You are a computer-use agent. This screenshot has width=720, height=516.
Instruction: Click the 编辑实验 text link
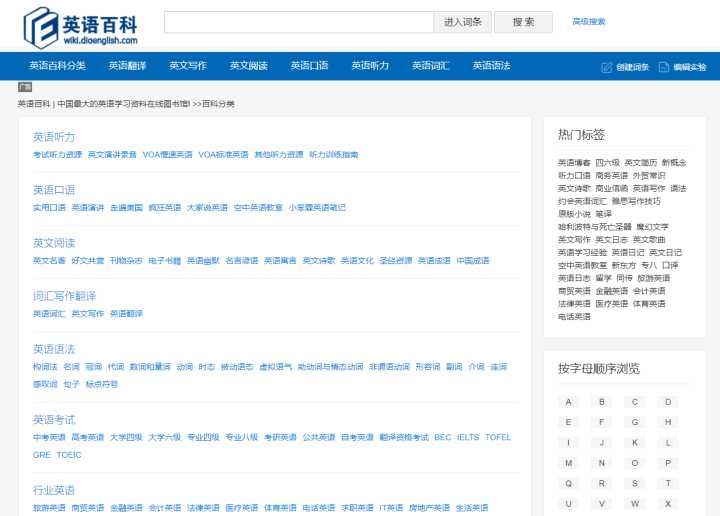(690, 67)
